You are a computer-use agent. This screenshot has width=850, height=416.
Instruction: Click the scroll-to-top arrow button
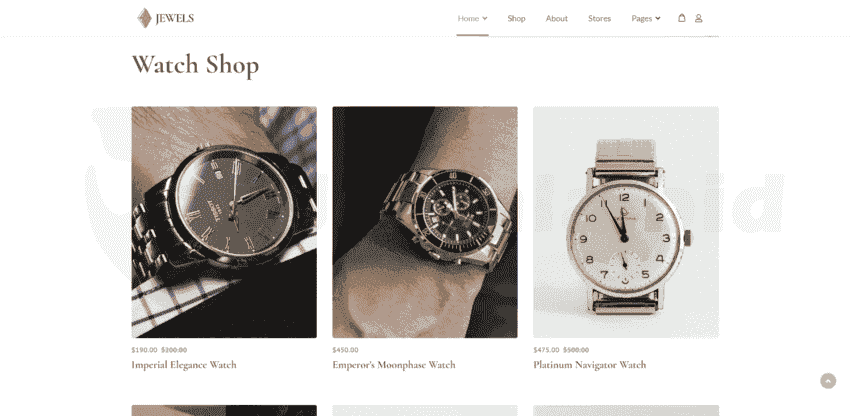[x=828, y=381]
